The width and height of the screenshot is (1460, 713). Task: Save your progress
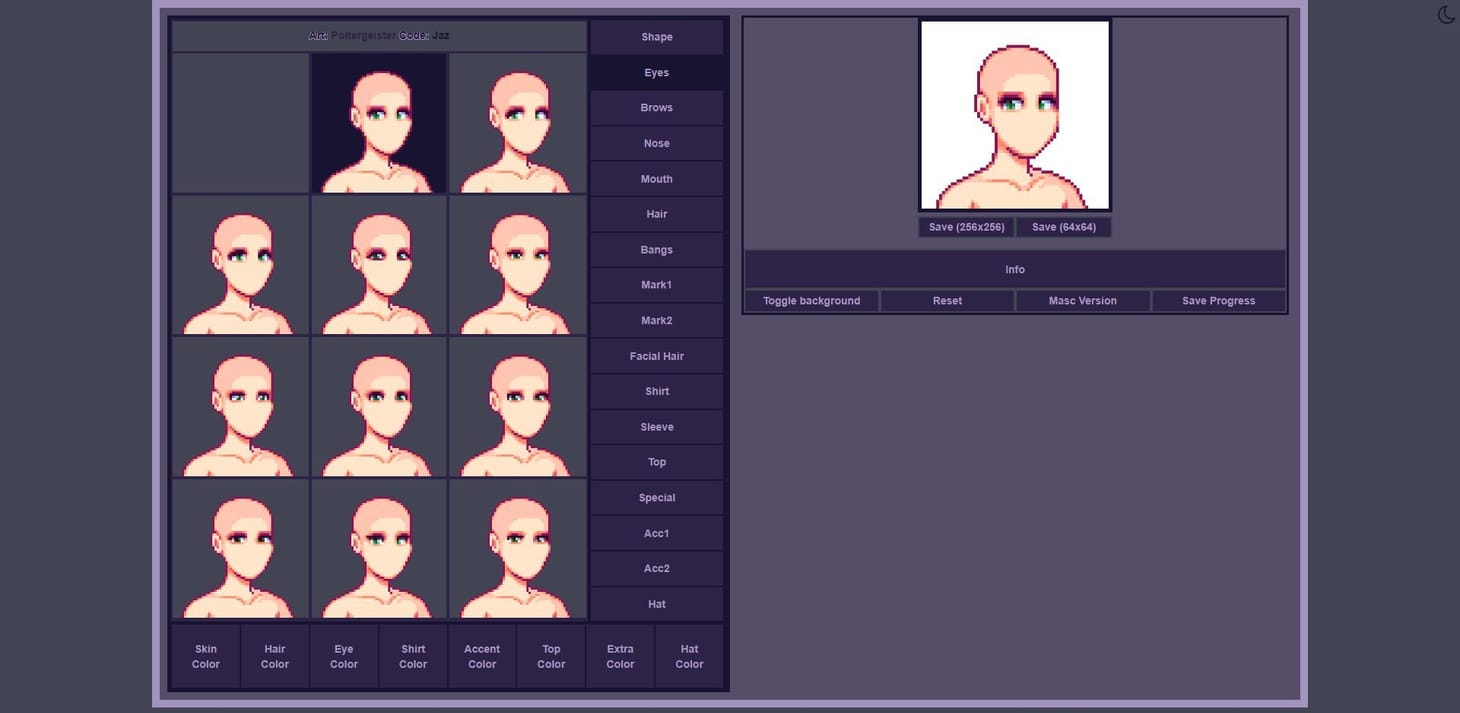click(x=1218, y=300)
